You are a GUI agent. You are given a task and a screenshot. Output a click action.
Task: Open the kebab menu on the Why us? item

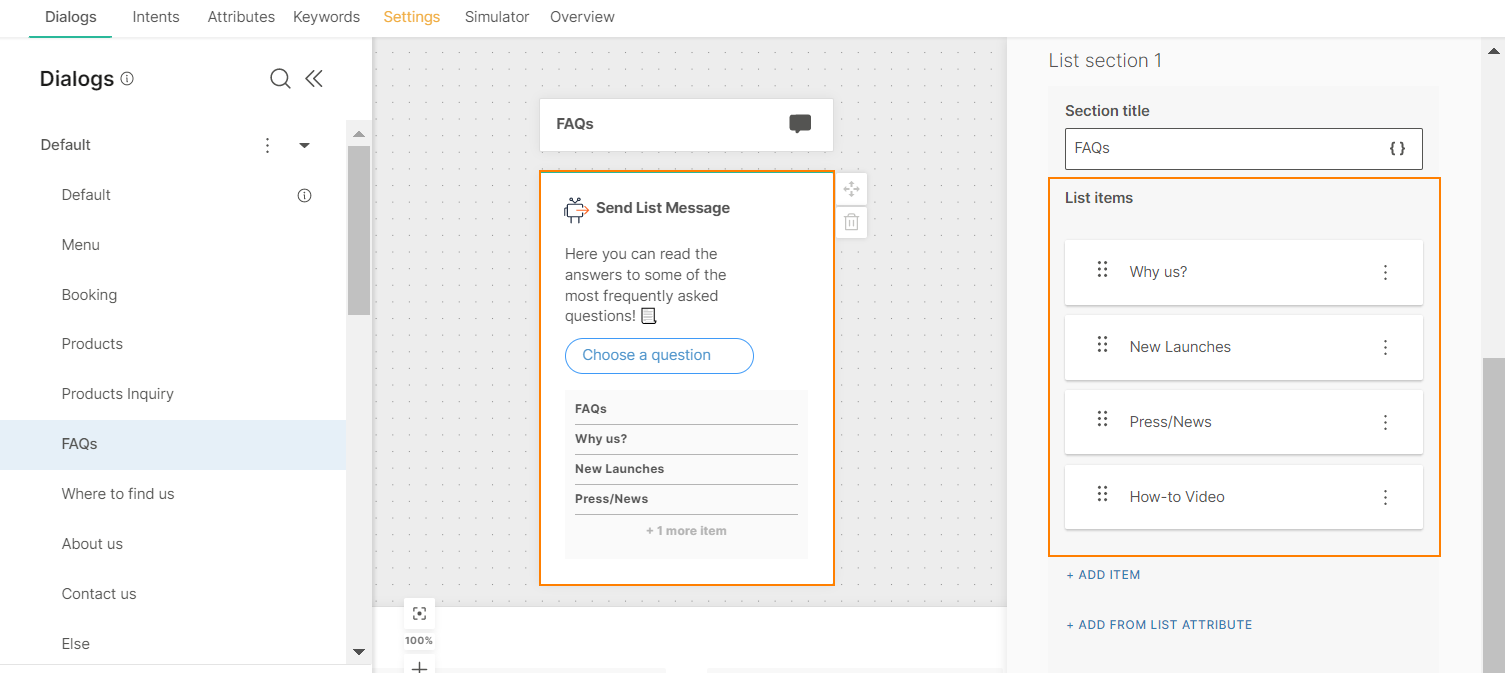point(1385,272)
